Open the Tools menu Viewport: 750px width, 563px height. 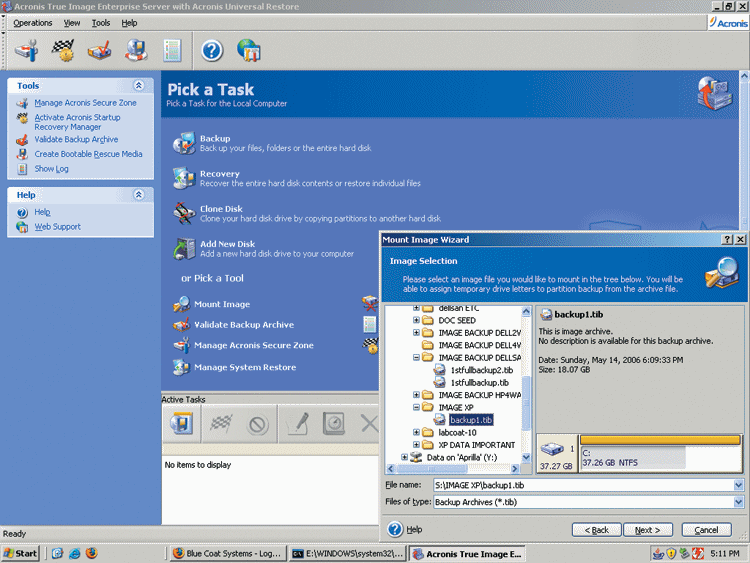[101, 22]
